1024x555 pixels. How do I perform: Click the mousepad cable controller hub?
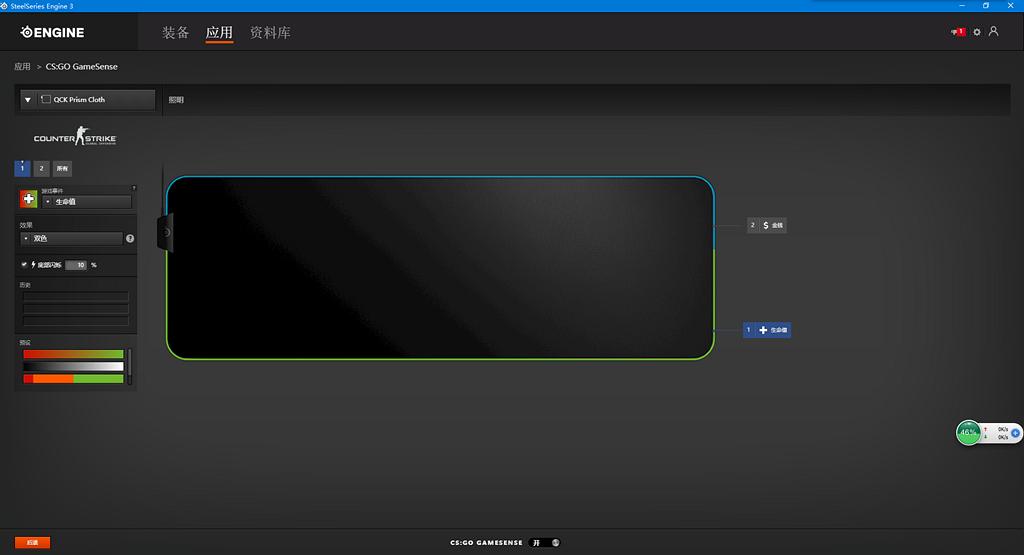(165, 232)
